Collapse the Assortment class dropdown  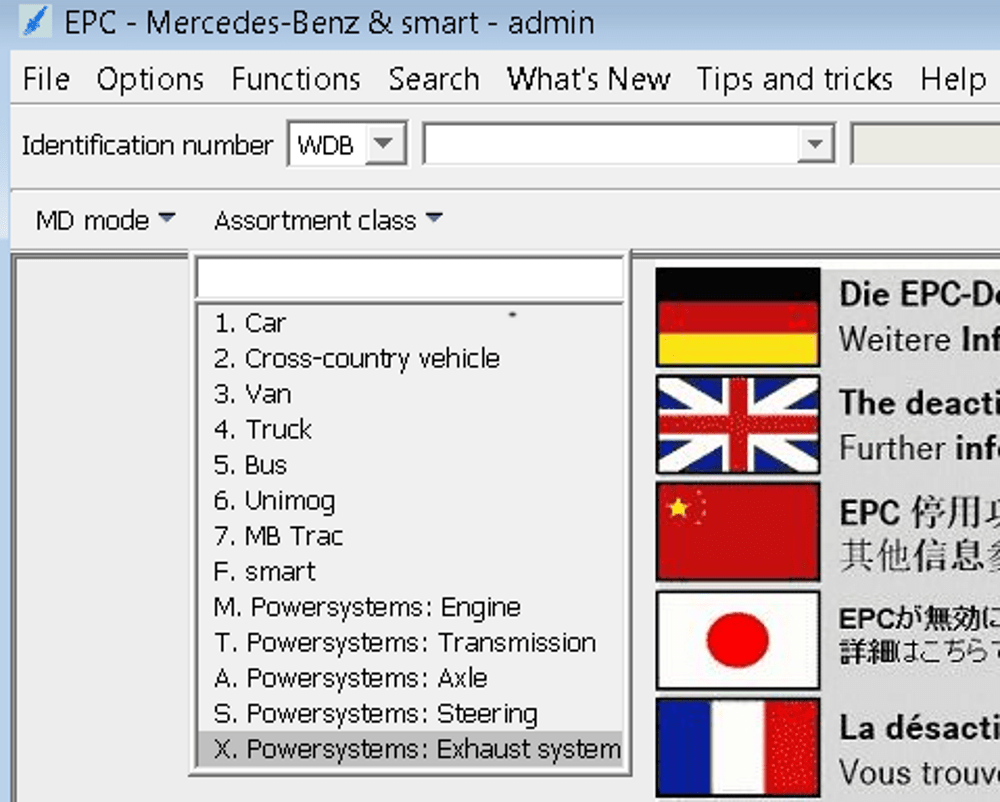pos(328,221)
